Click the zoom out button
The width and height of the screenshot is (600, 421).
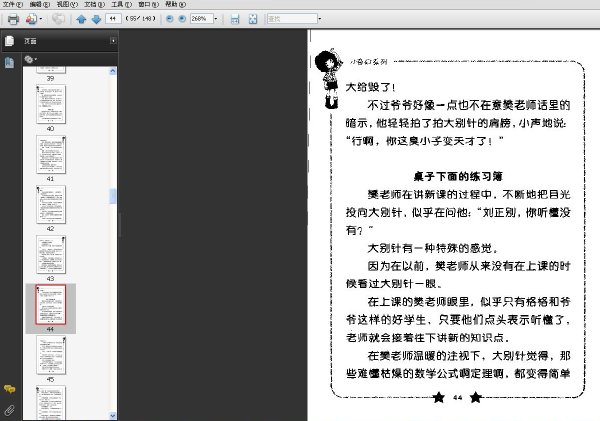(168, 19)
